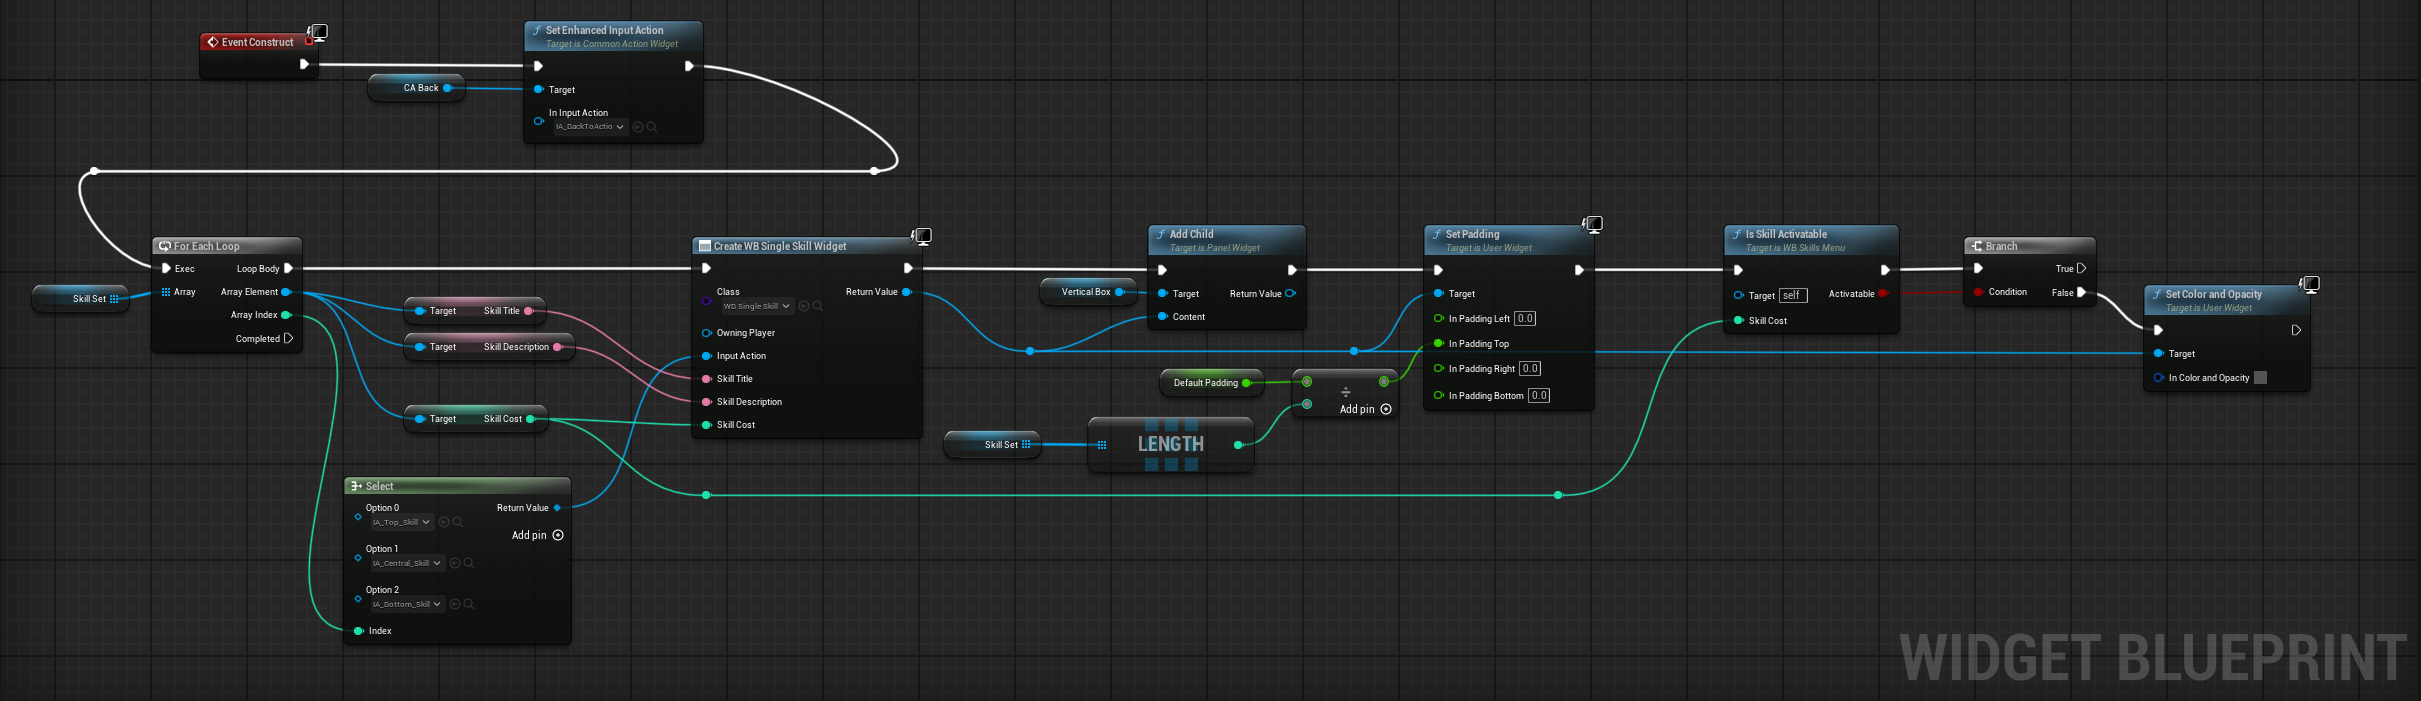Click the client-only monitor icon on Set Padding
Image resolution: width=2421 pixels, height=701 pixels.
pos(1593,224)
